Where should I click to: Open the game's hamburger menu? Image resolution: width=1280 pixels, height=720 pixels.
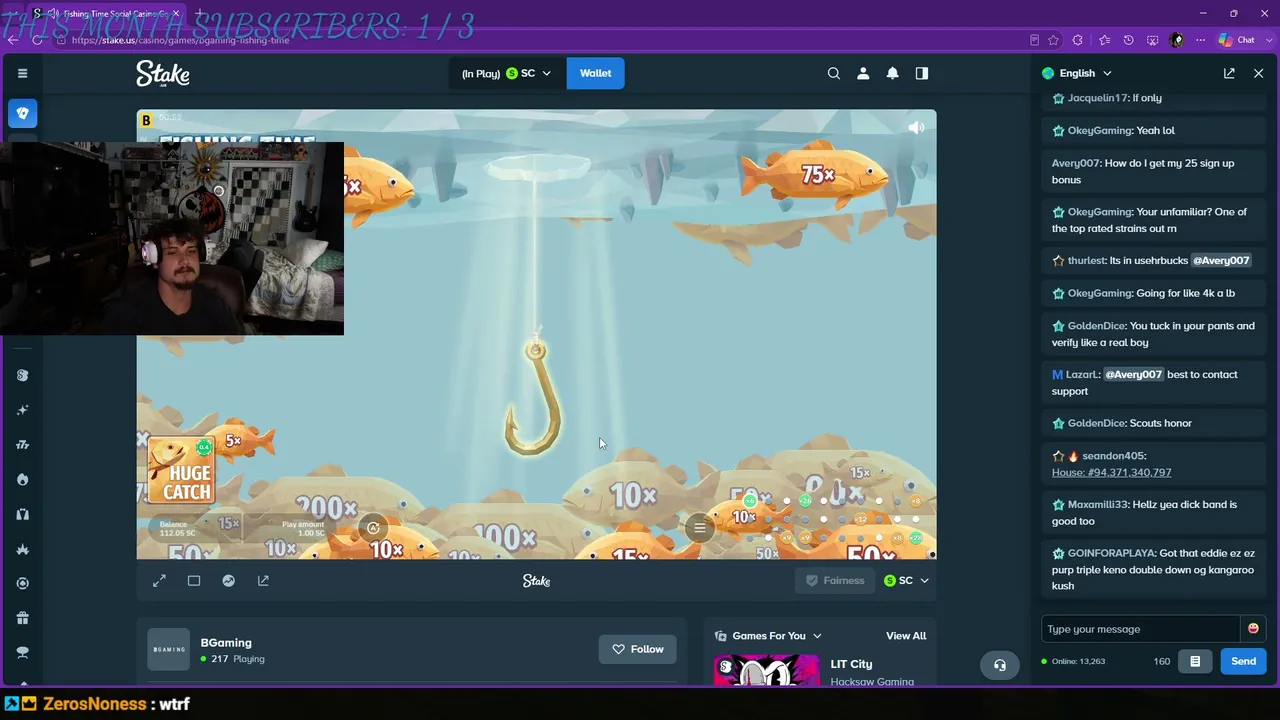tap(700, 528)
